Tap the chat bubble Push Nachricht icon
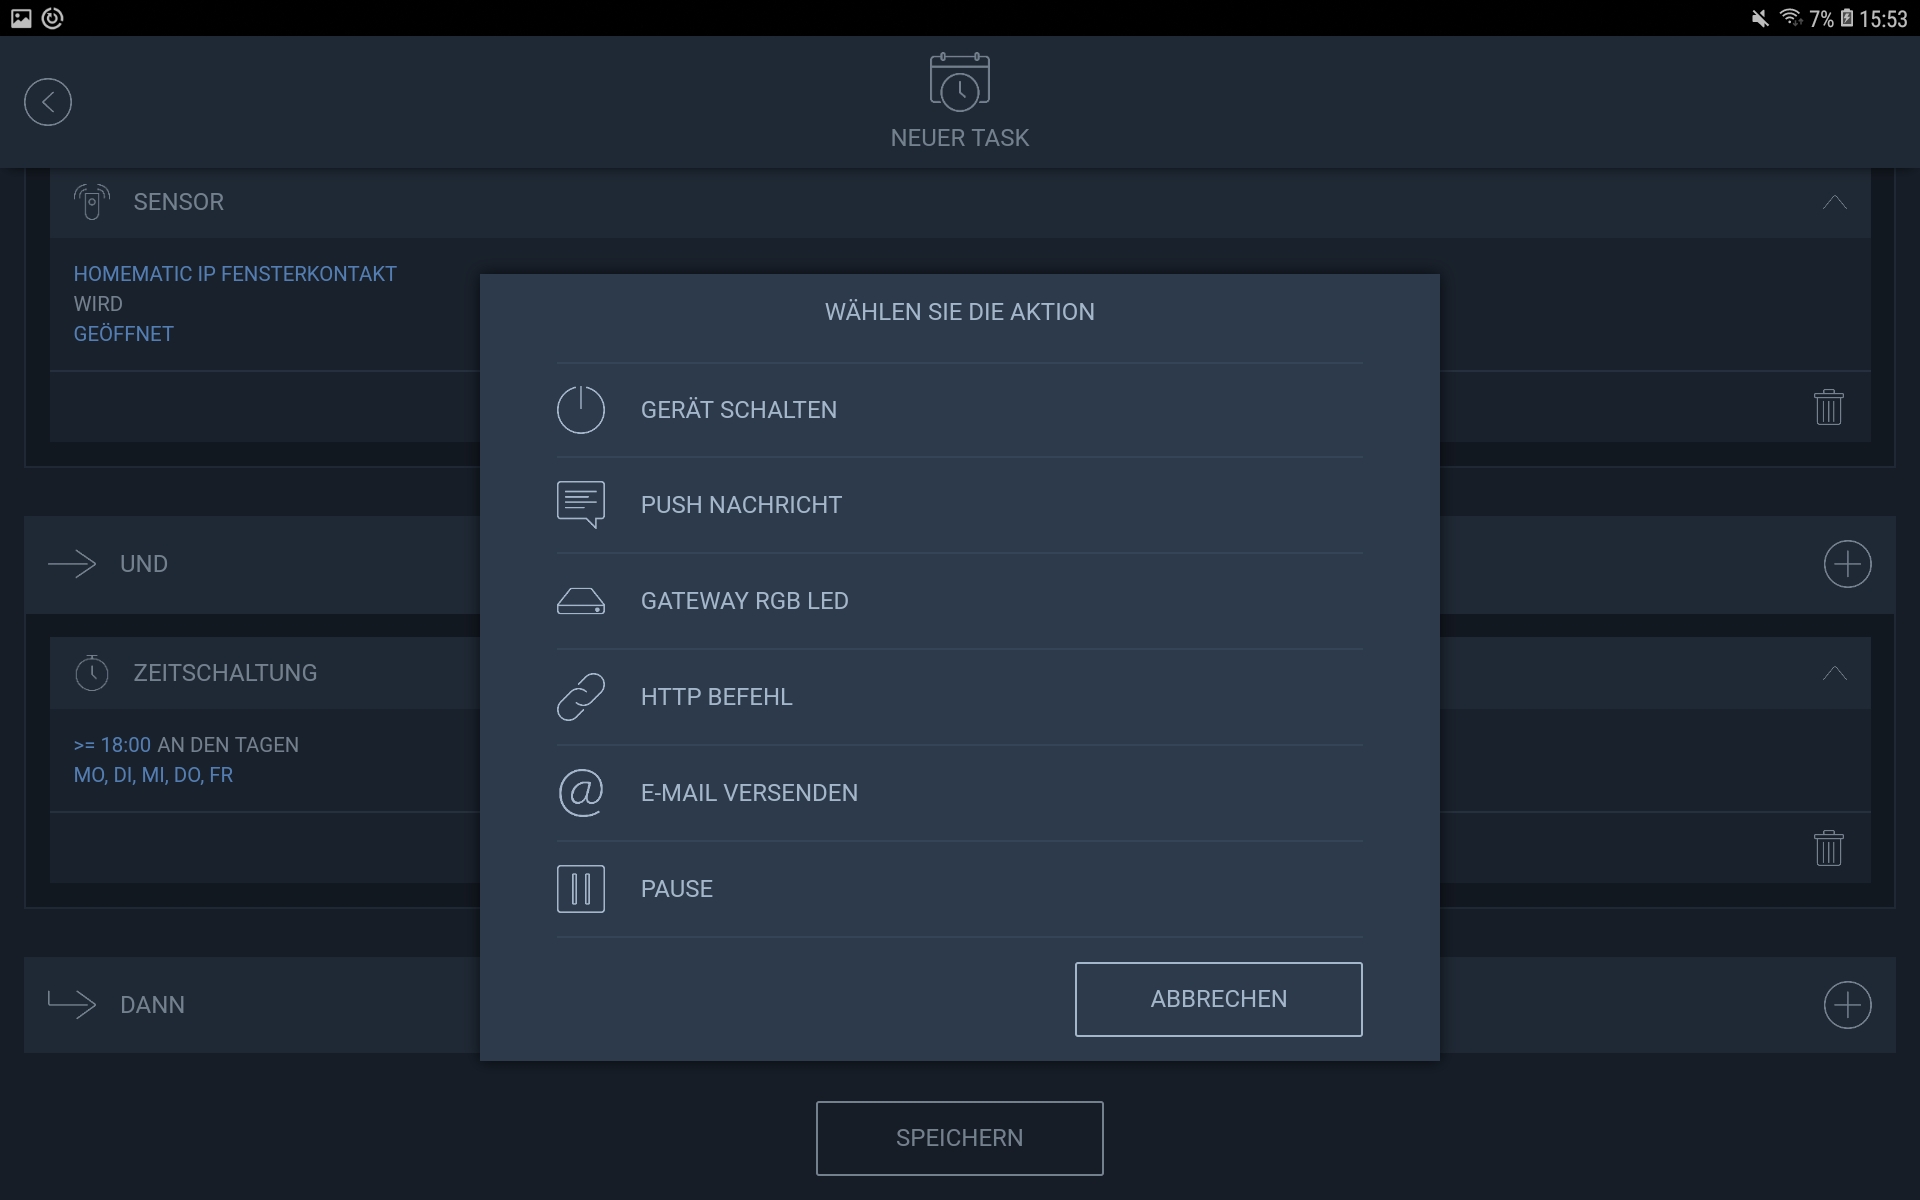 click(x=581, y=505)
